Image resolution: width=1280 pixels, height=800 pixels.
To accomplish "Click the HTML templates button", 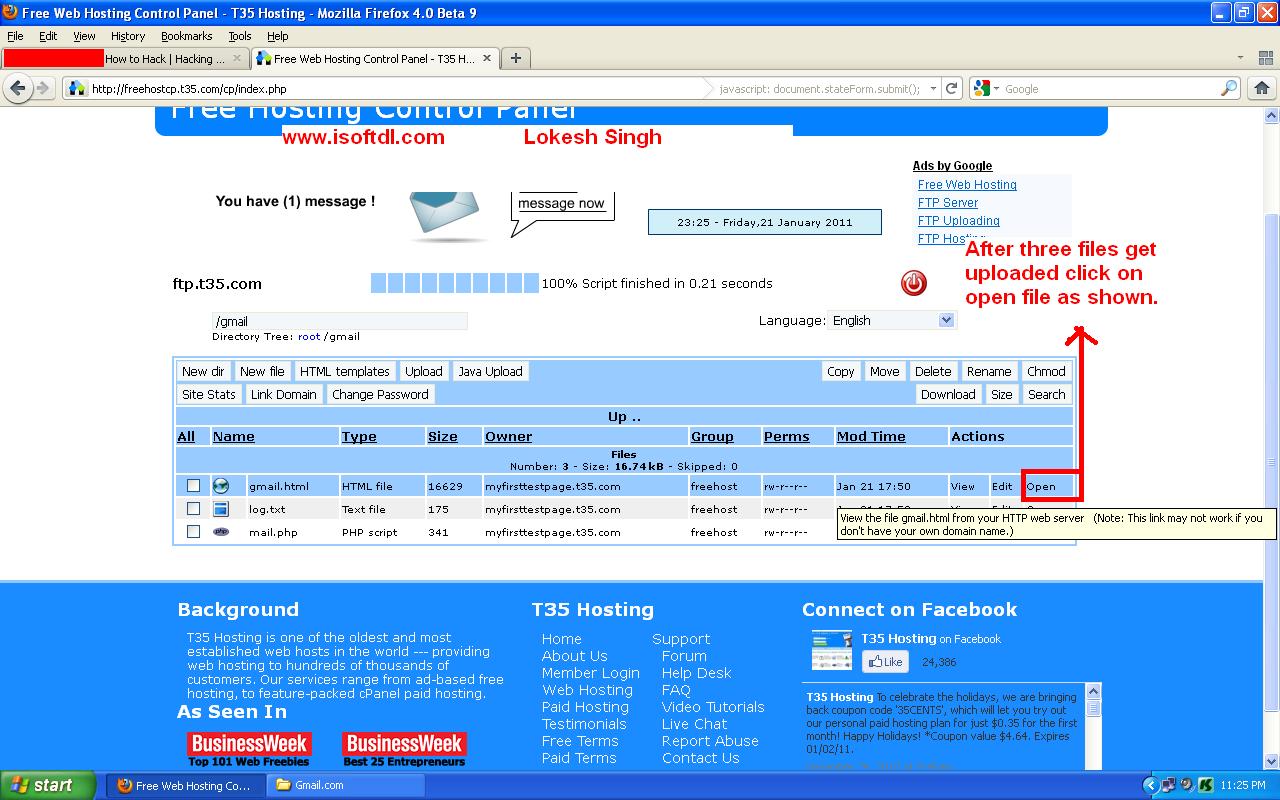I will pos(345,371).
